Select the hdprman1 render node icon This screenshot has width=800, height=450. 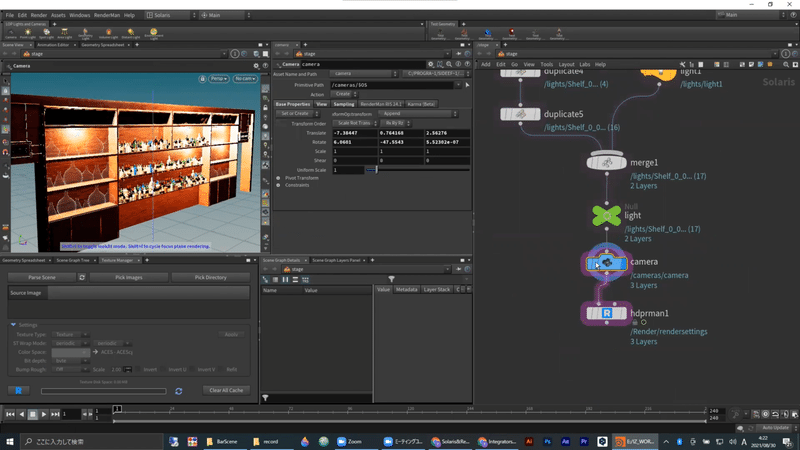[x=606, y=314]
